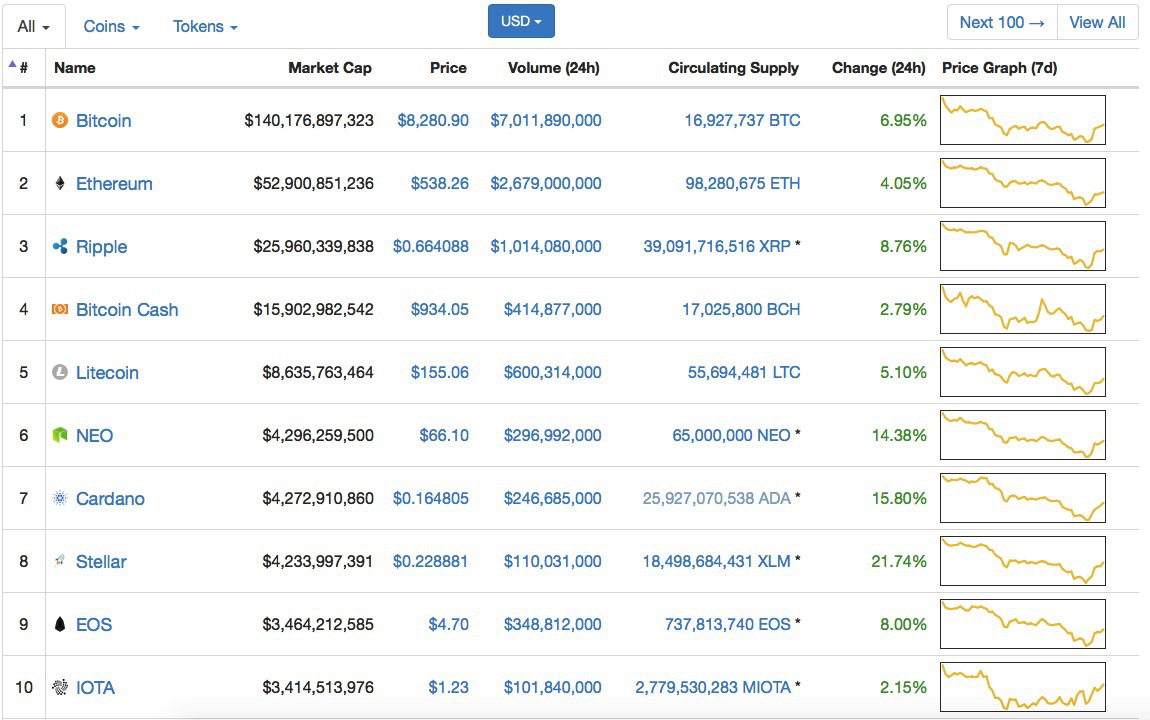1150x720 pixels.
Task: Go to Next 100 coins
Action: click(x=1001, y=22)
